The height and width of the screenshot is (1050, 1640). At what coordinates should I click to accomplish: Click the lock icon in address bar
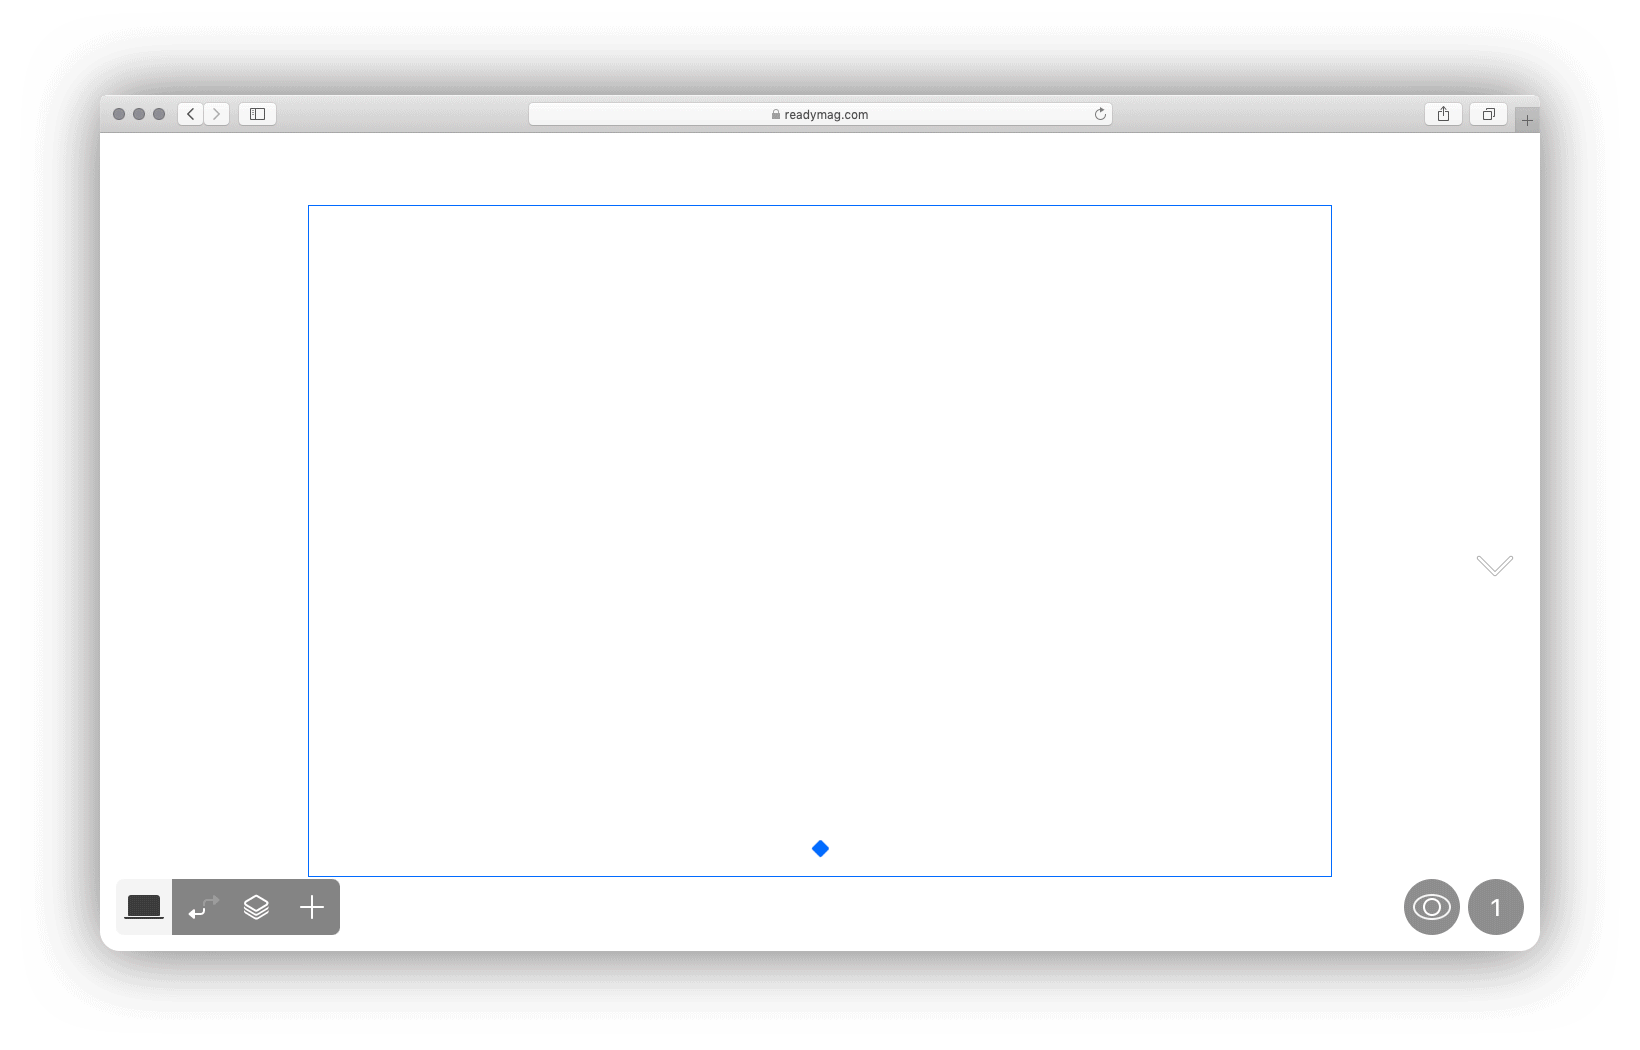coord(776,114)
